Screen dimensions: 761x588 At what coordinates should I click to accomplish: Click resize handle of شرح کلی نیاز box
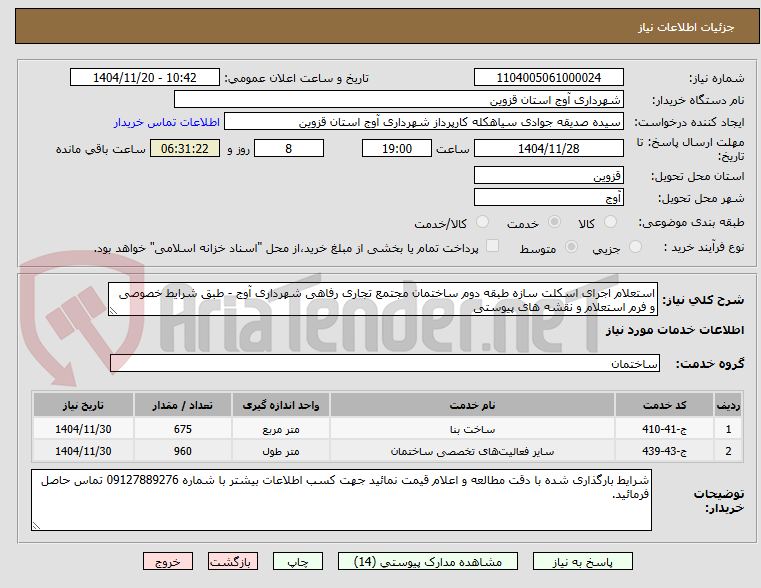[113, 311]
